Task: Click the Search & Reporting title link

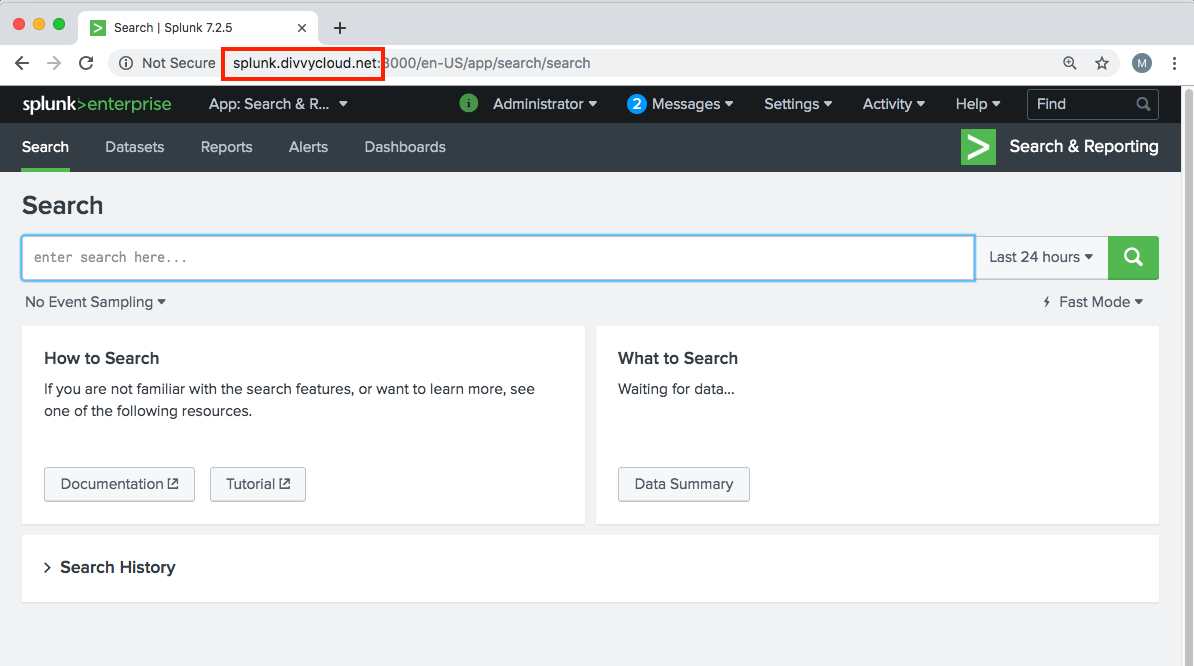Action: [1084, 147]
